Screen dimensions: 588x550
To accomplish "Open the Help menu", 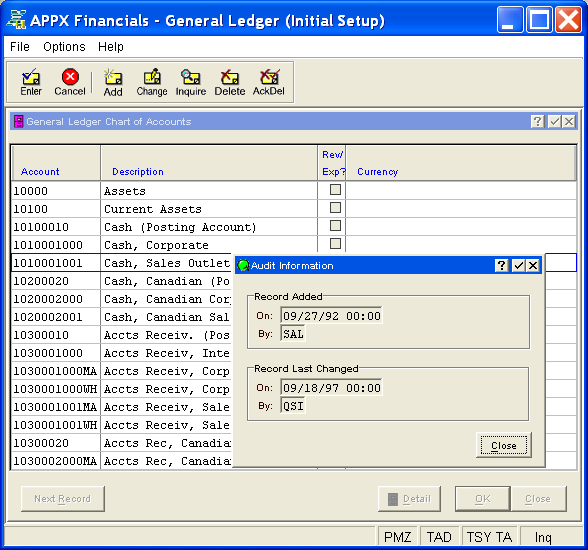I will point(111,47).
